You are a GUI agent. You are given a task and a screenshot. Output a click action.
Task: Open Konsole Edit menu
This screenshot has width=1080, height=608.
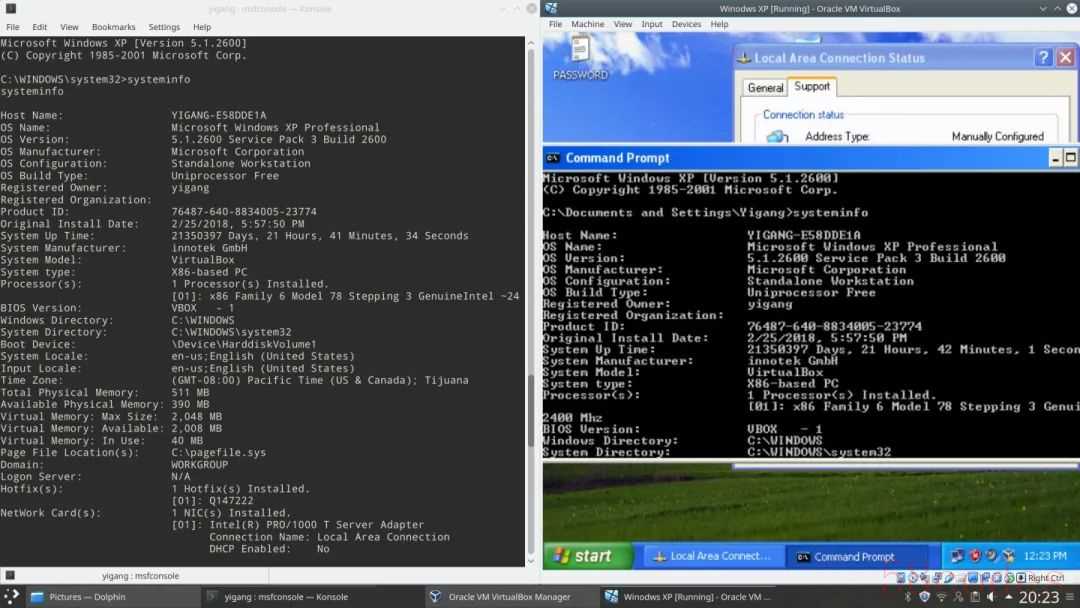tap(39, 27)
